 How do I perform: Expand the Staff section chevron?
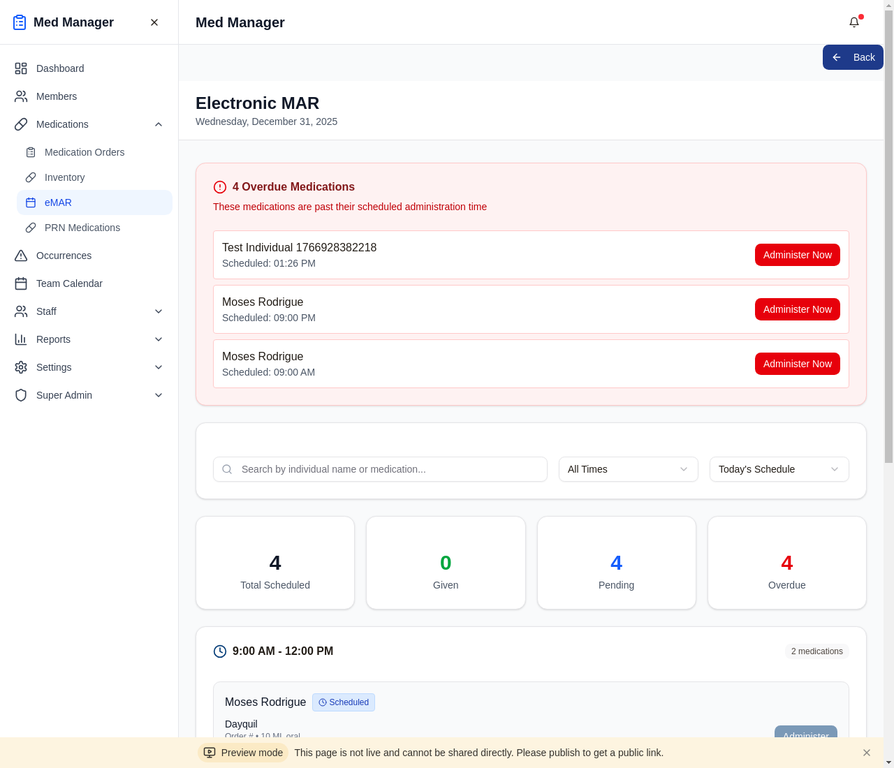click(158, 311)
